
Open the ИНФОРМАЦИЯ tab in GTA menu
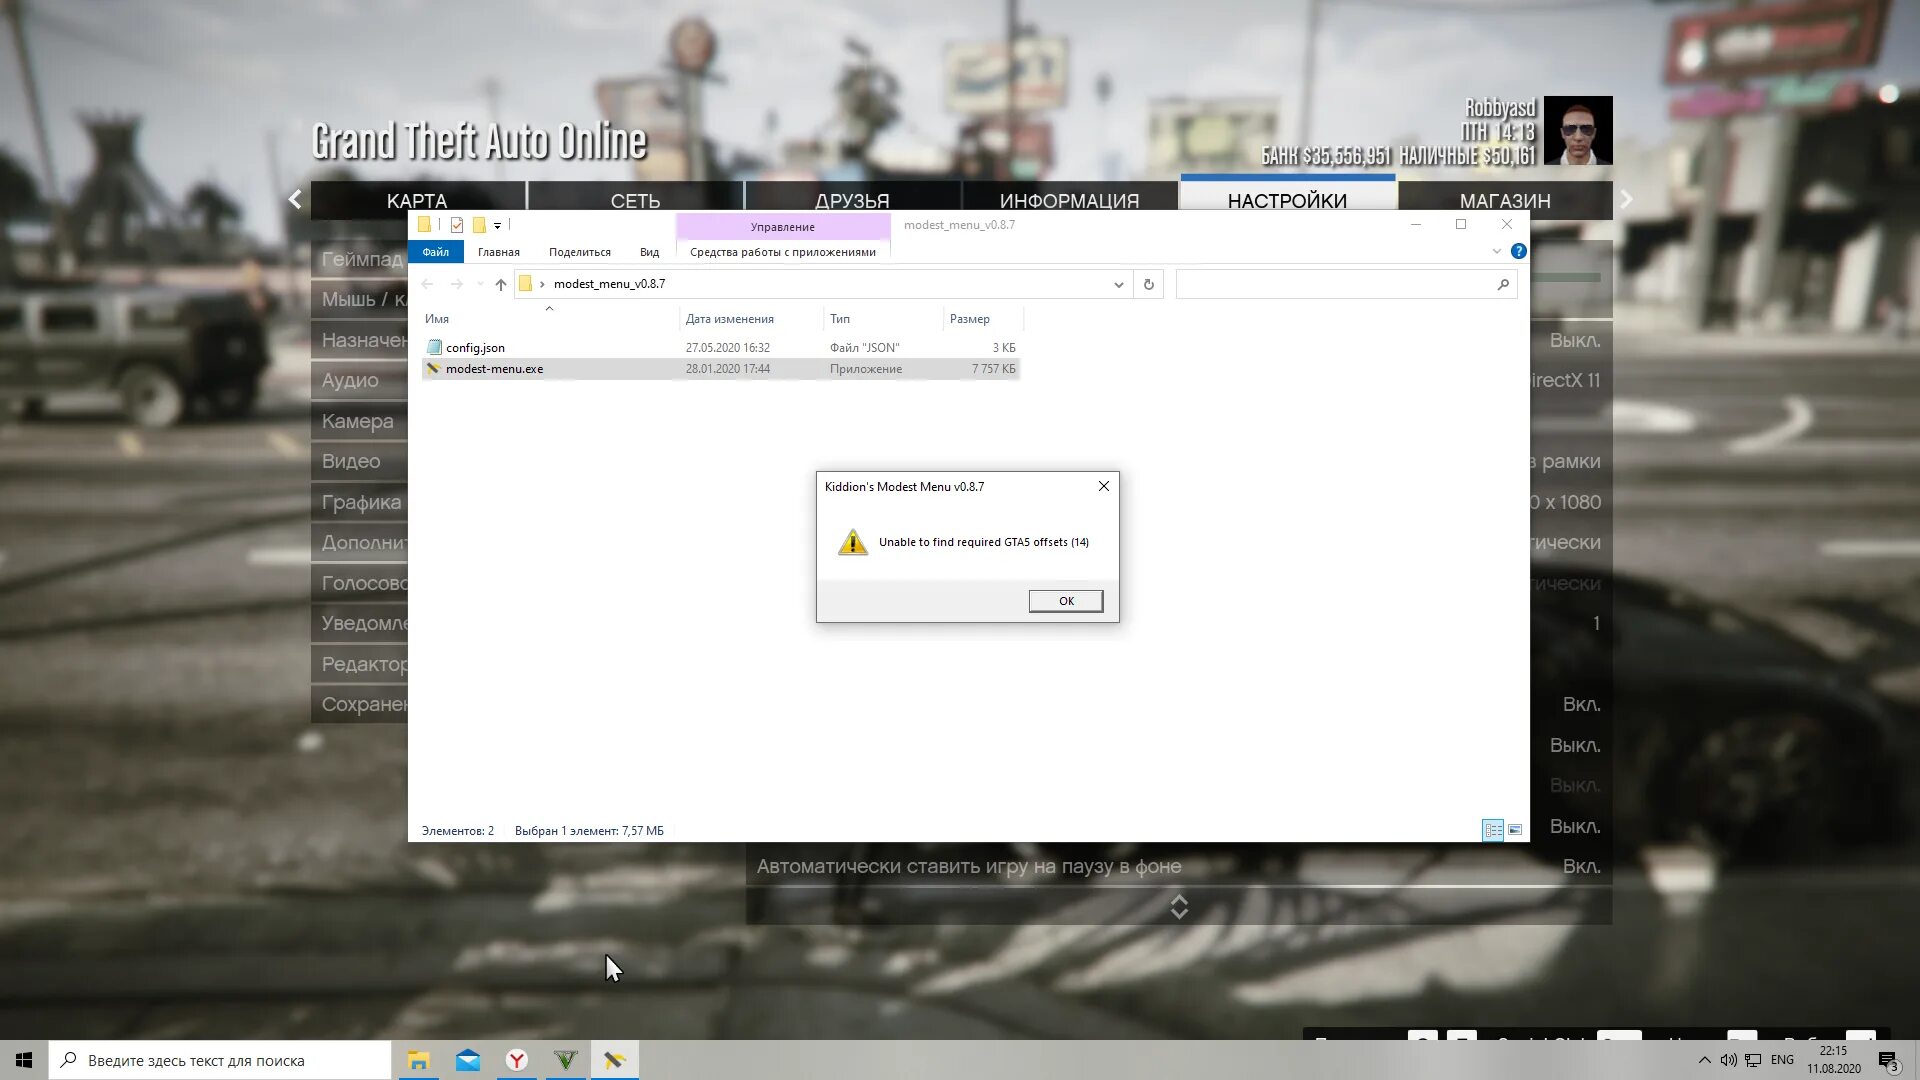(1069, 200)
